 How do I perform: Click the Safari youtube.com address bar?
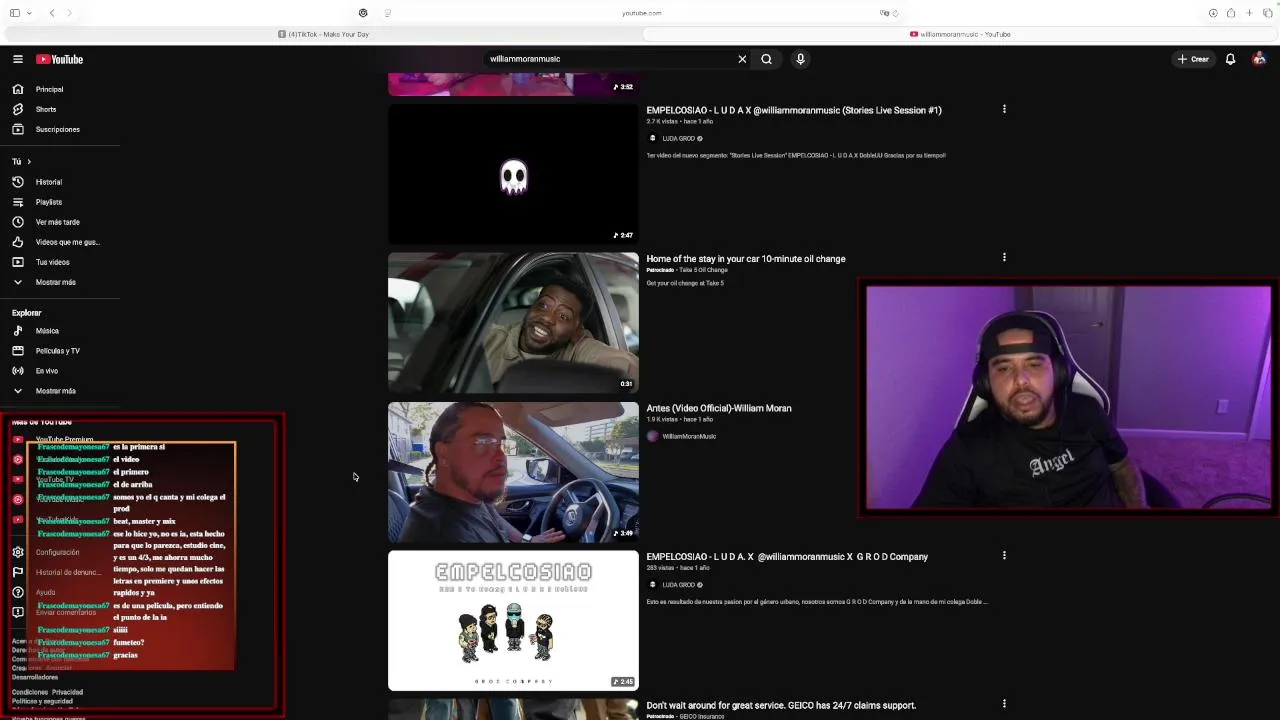(x=642, y=13)
